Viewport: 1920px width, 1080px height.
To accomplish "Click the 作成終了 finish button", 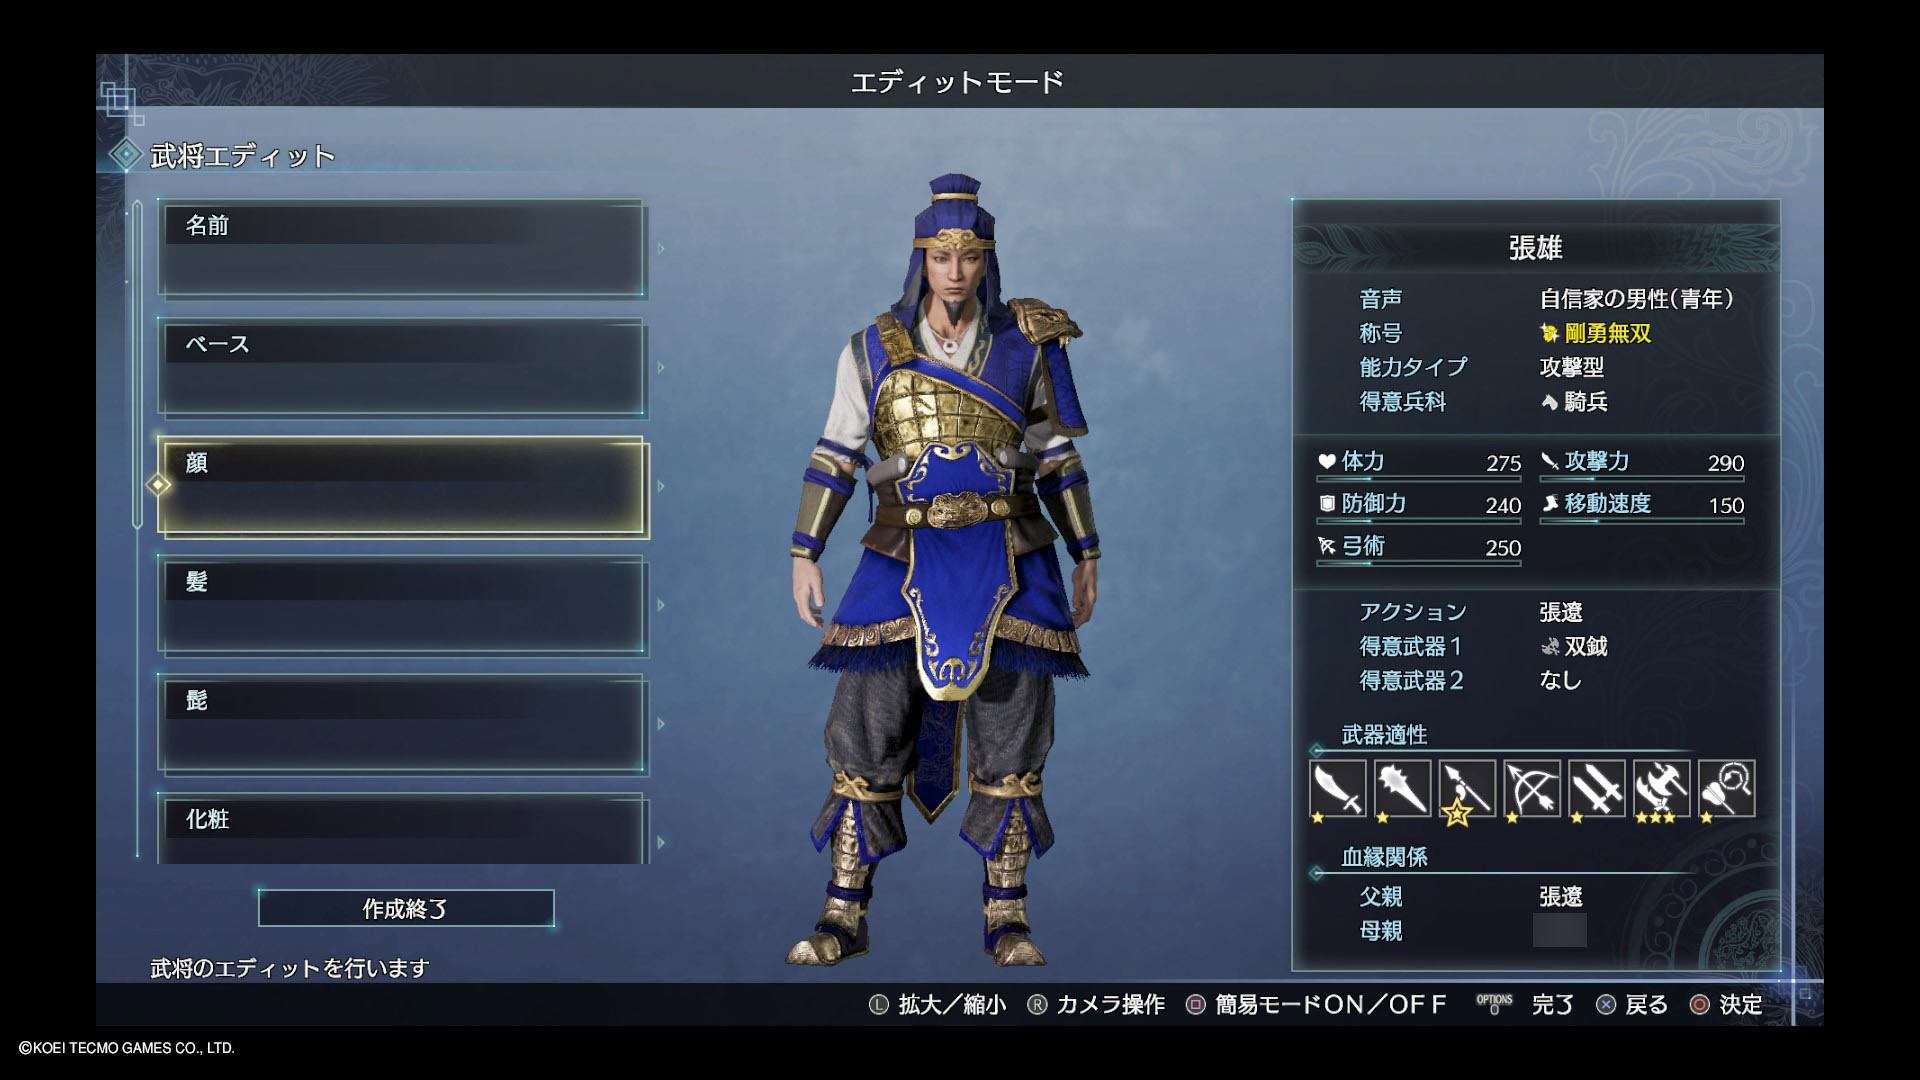I will 405,909.
